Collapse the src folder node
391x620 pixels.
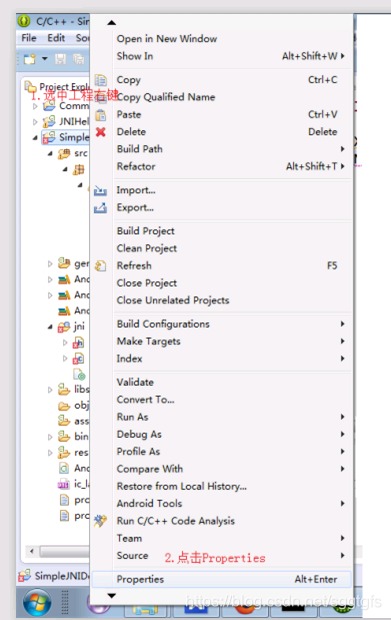tap(50, 153)
